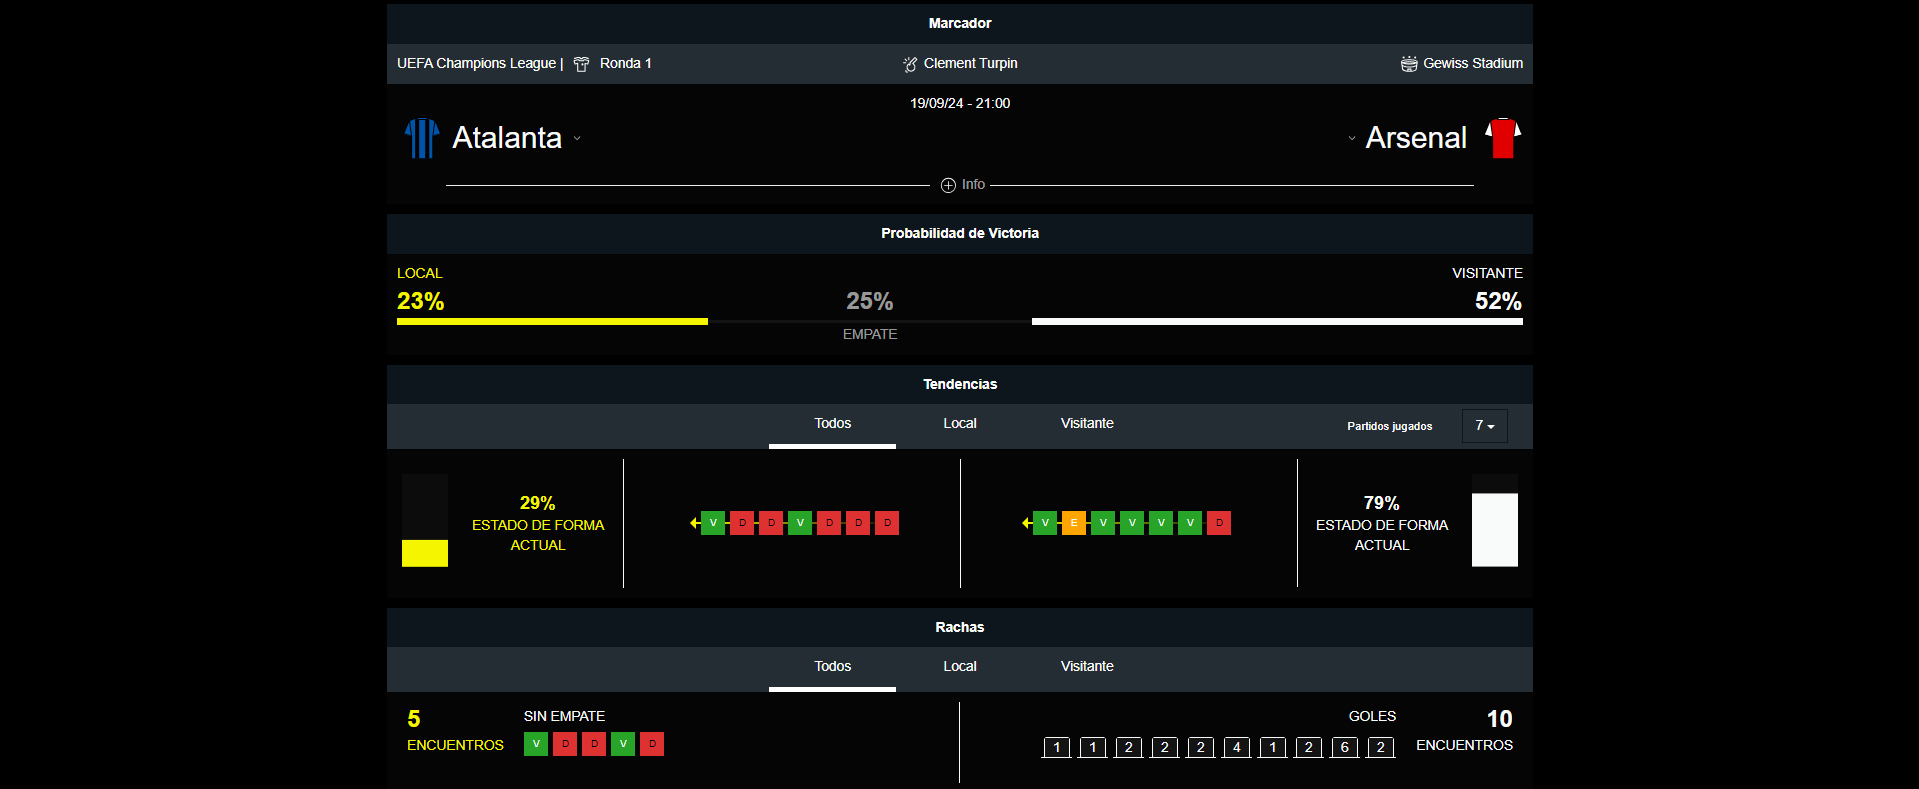Click the stadium icon next to Gewiss Stadium
This screenshot has width=1919, height=789.
point(1409,64)
